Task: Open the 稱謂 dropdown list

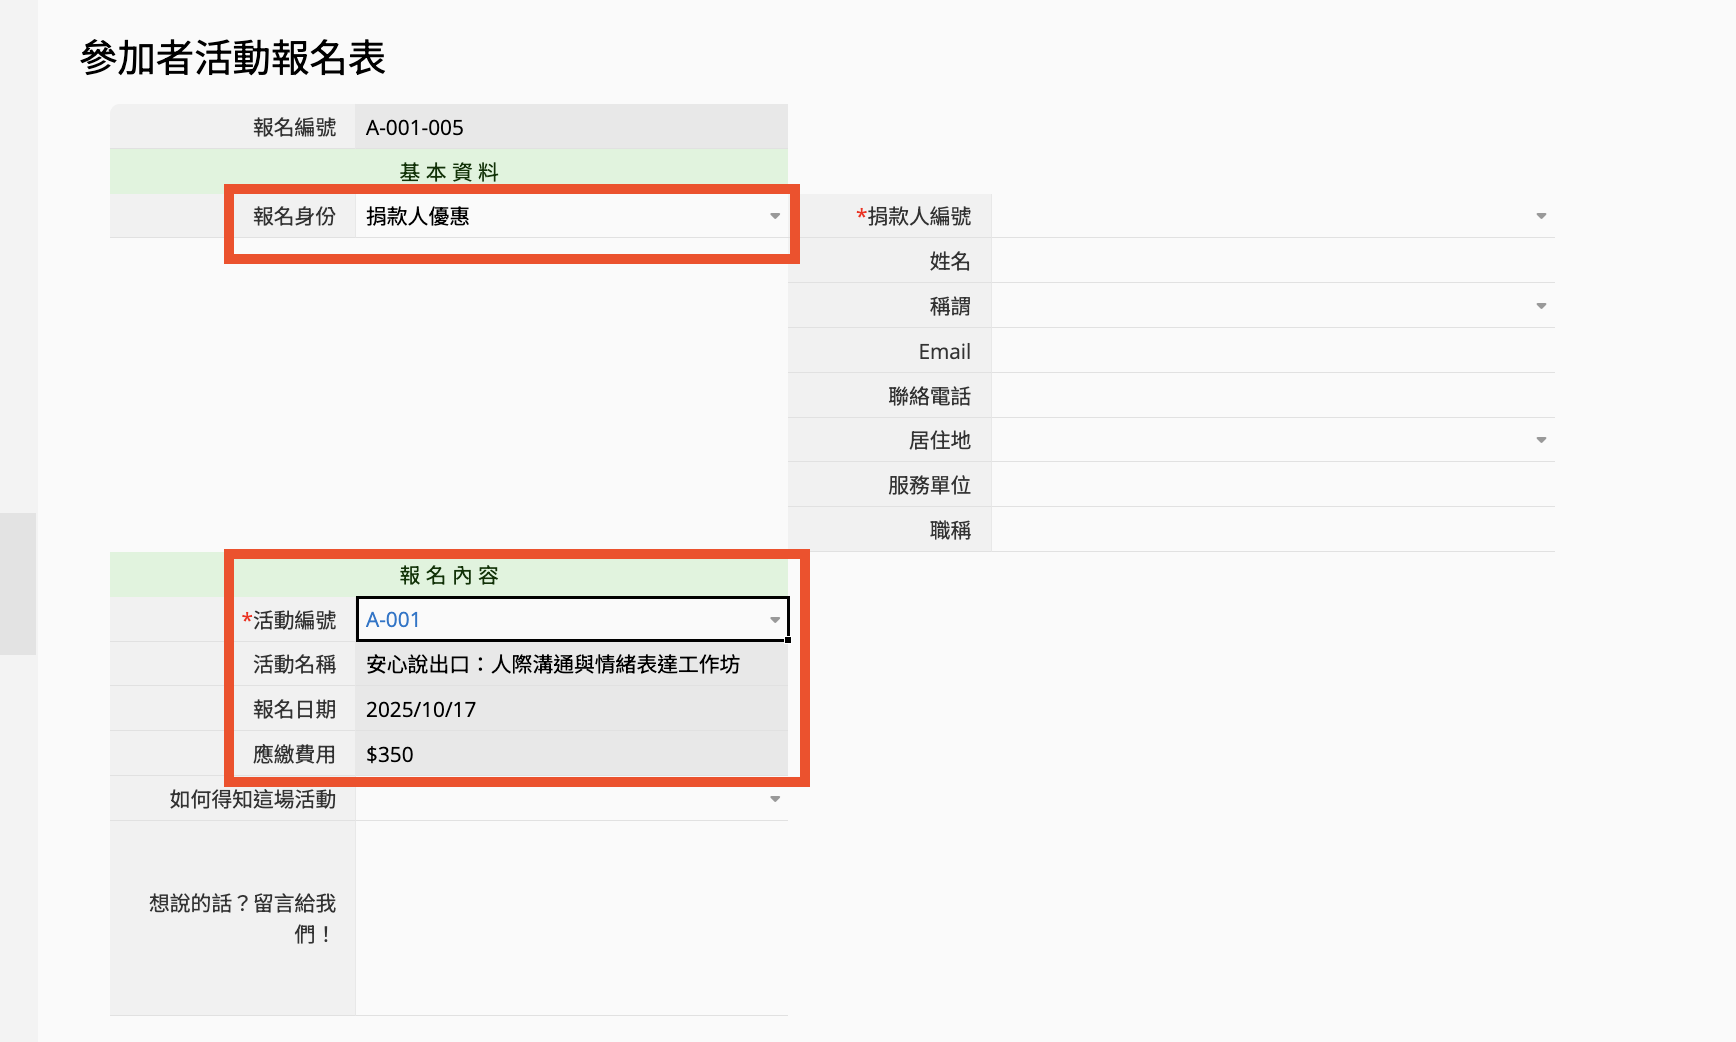Action: 1540,306
